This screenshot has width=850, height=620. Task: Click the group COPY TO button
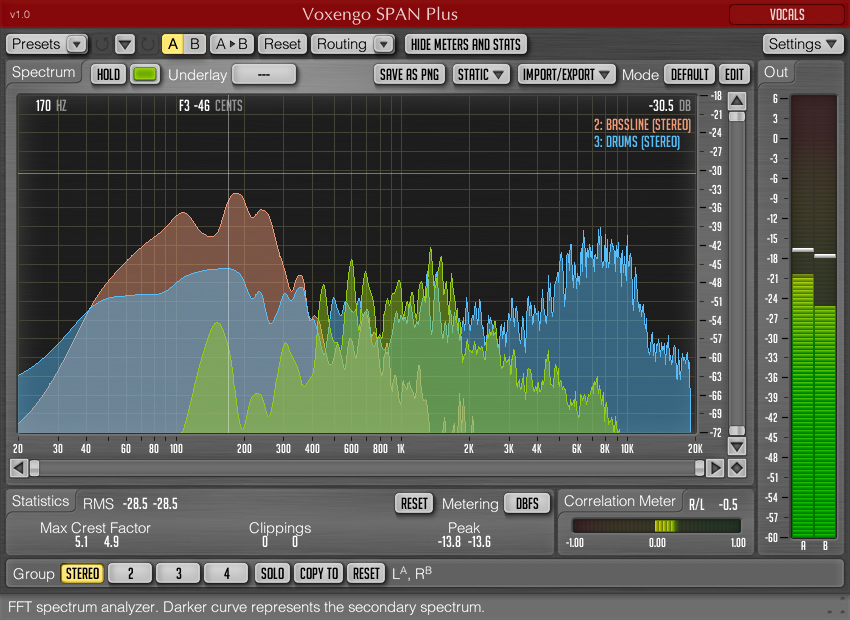[319, 573]
